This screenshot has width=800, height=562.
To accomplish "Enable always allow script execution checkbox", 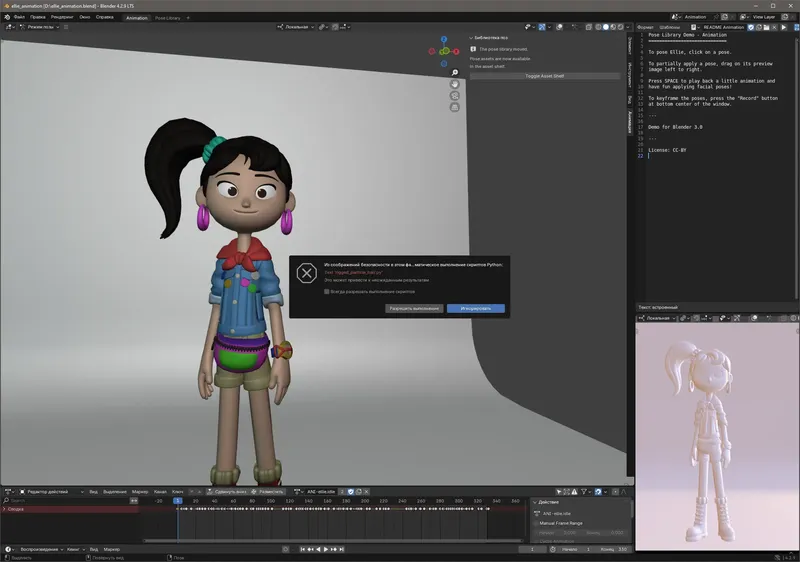I will 327,292.
